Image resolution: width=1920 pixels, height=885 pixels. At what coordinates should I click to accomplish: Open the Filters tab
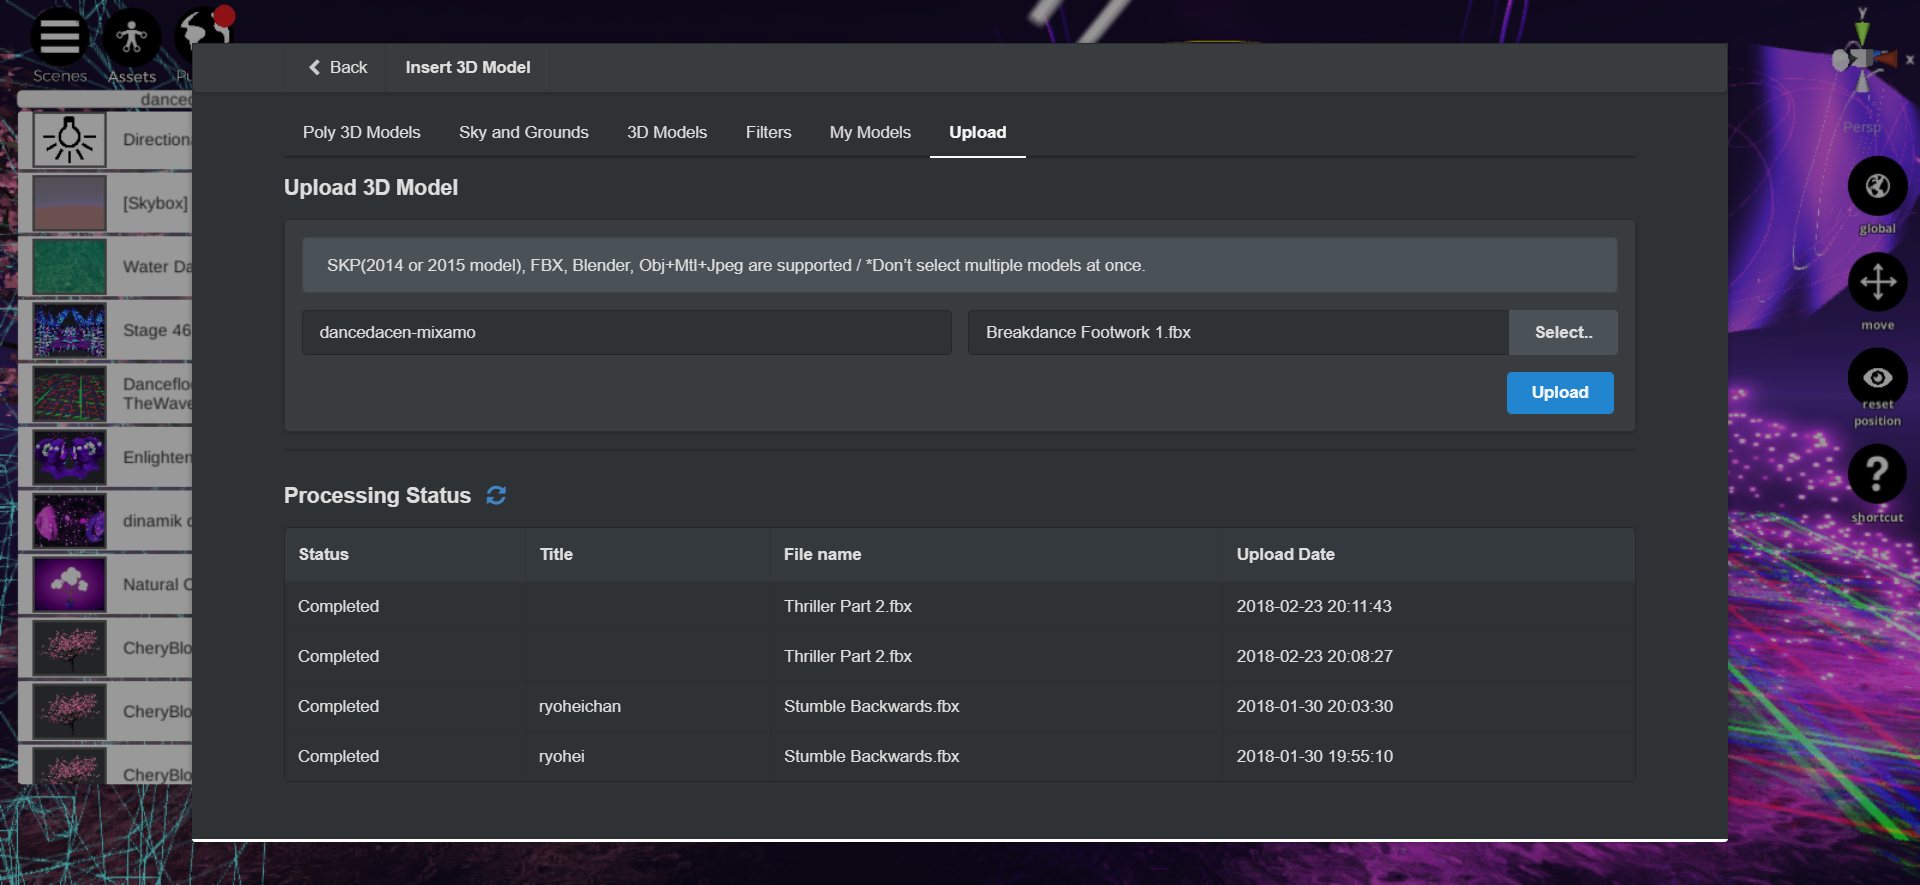[x=768, y=132]
